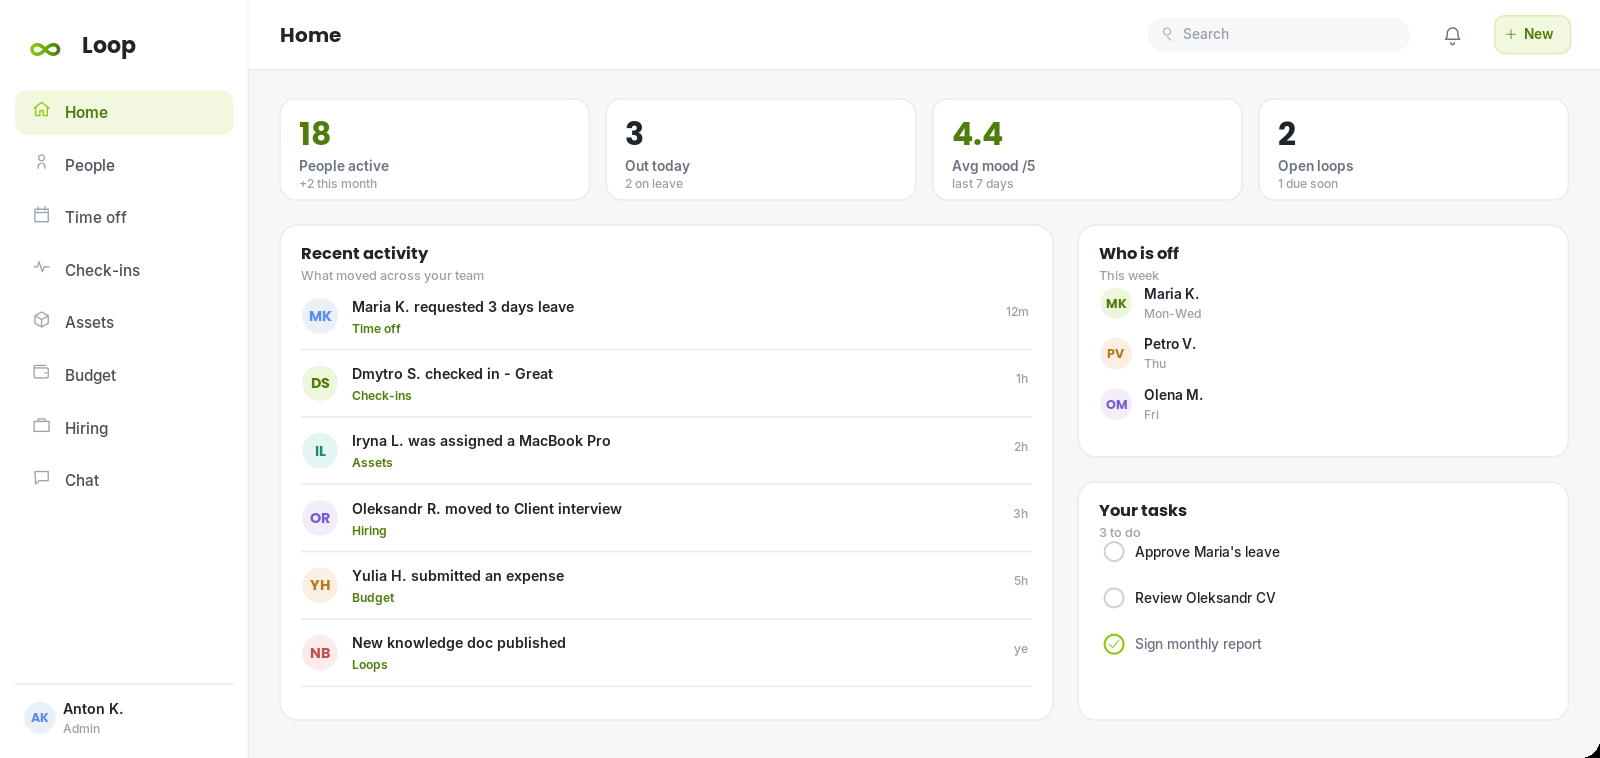Screen dimensions: 1600x758
Task: Click MK avatar in Recent activity
Action: click(x=320, y=316)
